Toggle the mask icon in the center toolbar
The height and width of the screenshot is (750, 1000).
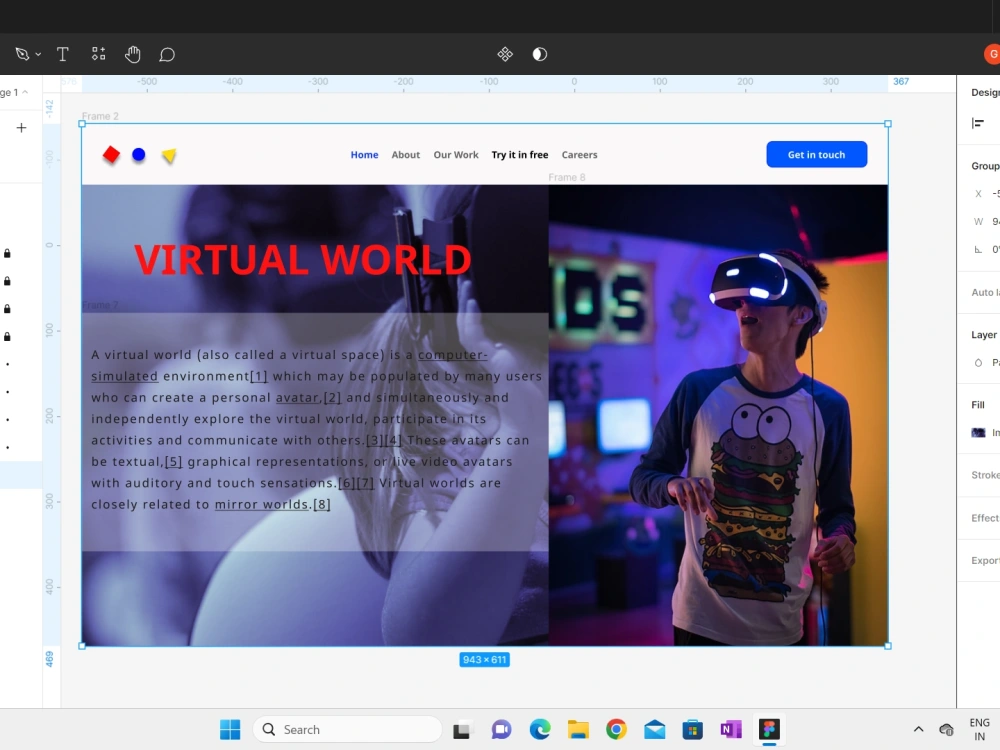coord(539,54)
